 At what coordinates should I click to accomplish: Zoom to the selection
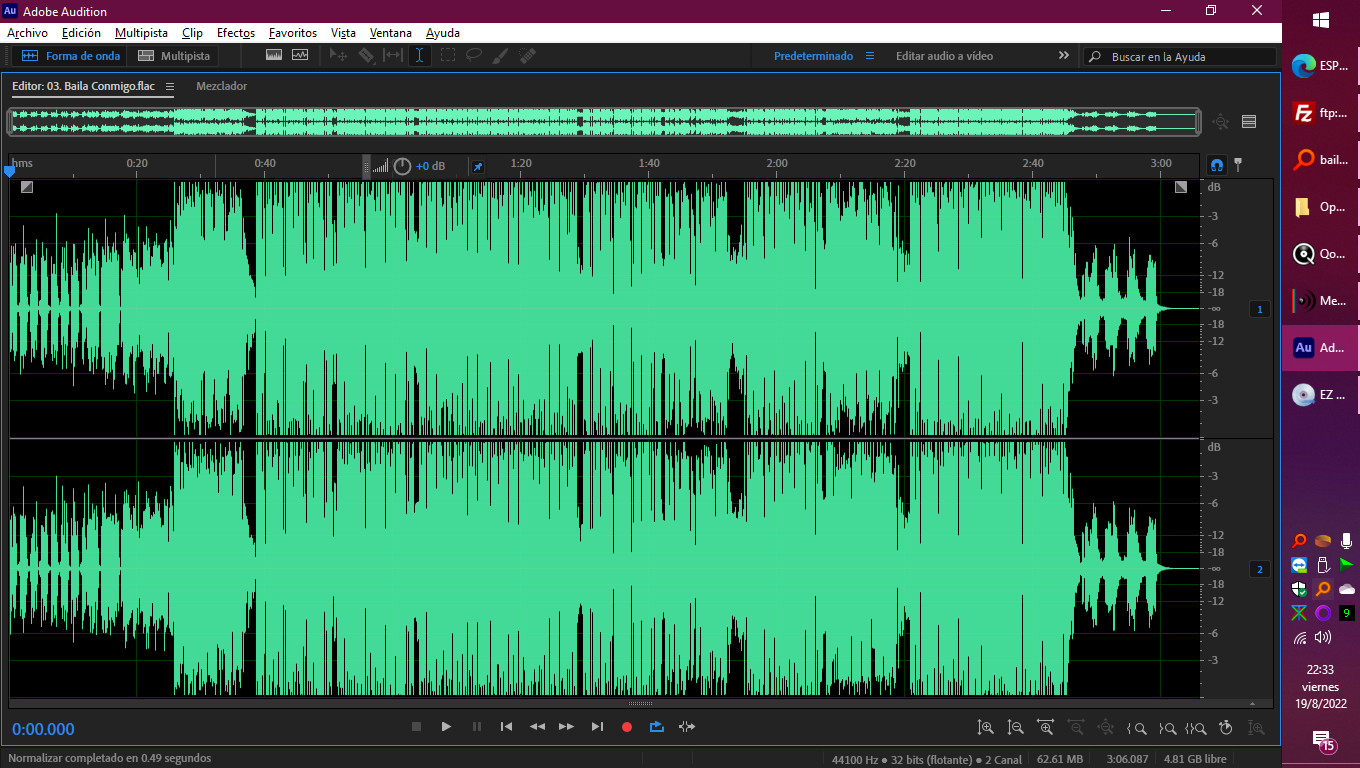pos(1197,727)
